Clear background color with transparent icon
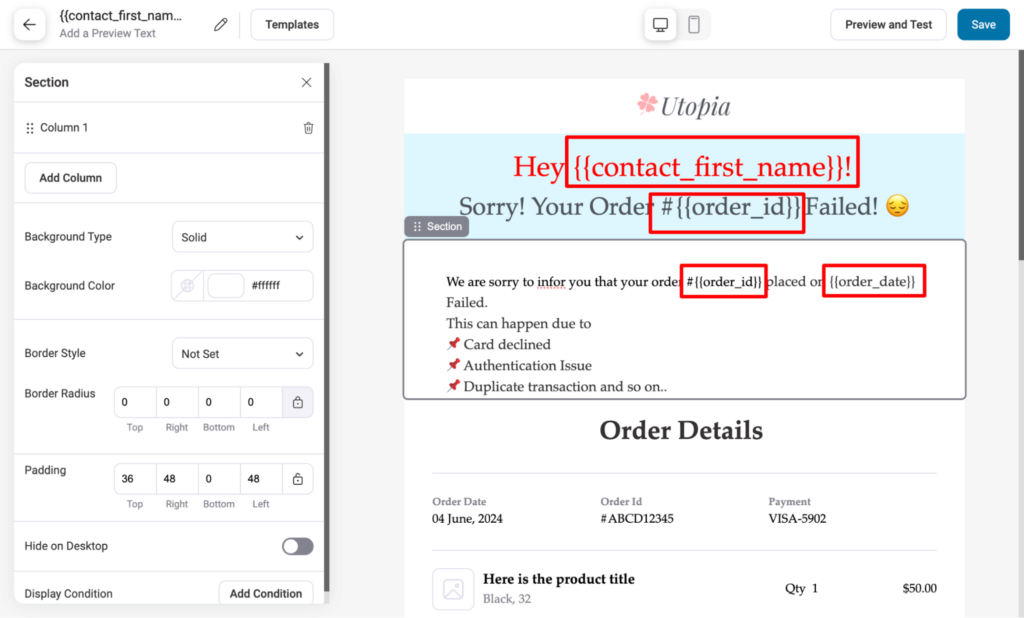 click(187, 286)
